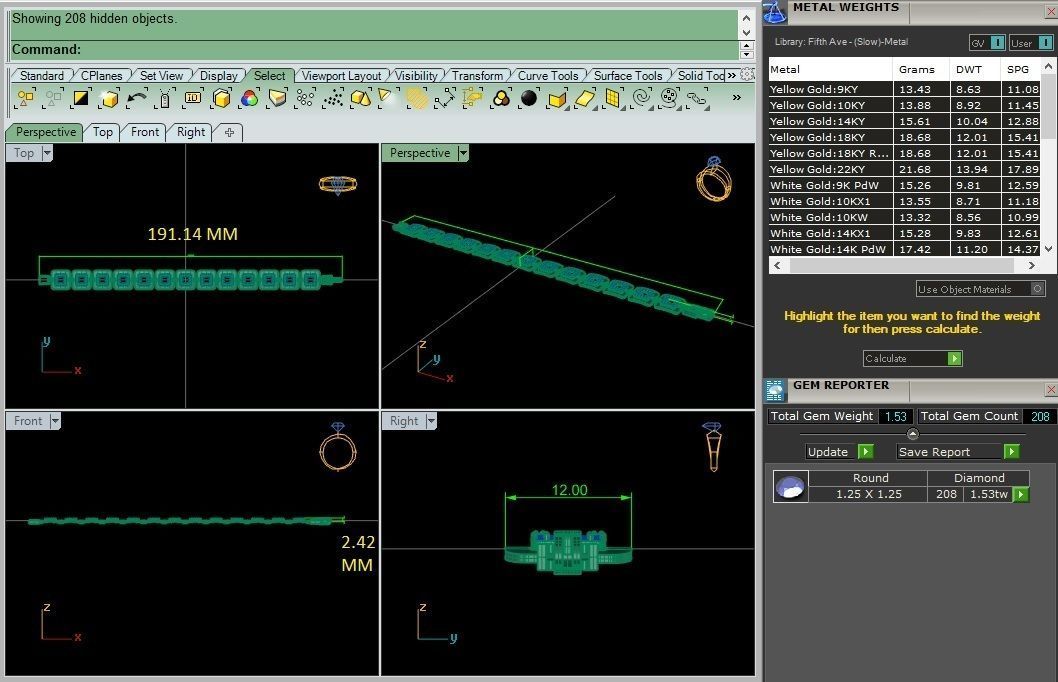The height and width of the screenshot is (682, 1058).
Task: Open the Metal Weights panel flask icon
Action: pyautogui.click(x=775, y=11)
